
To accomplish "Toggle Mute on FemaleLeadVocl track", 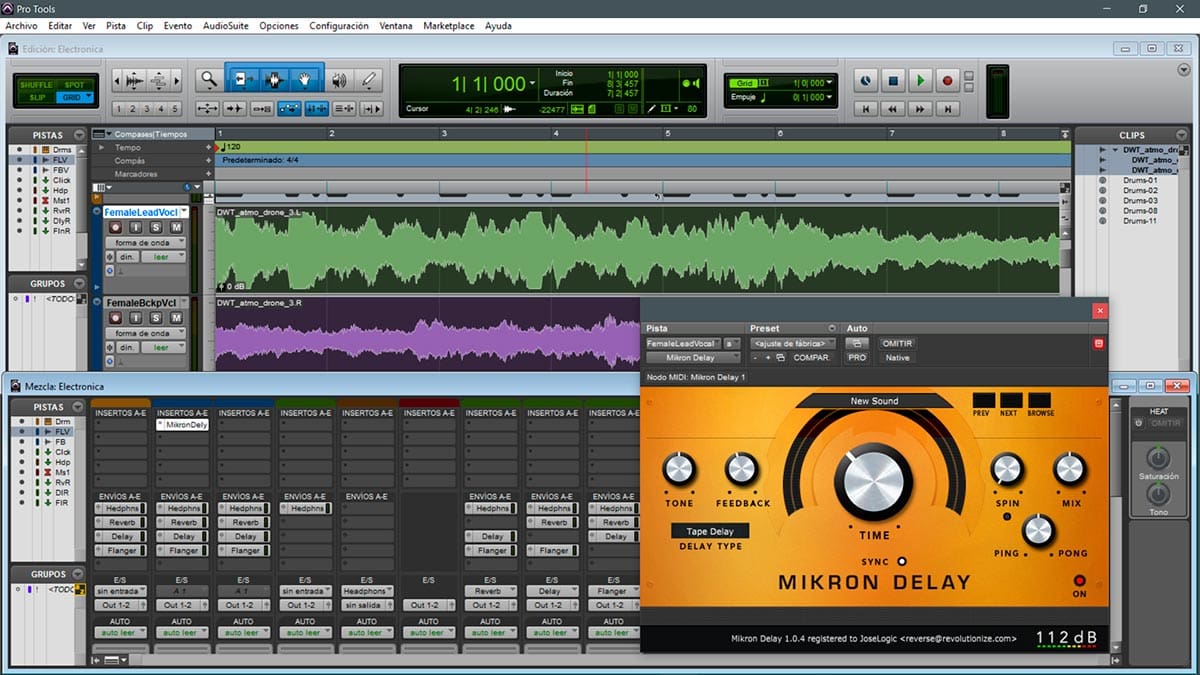I will pos(176,228).
